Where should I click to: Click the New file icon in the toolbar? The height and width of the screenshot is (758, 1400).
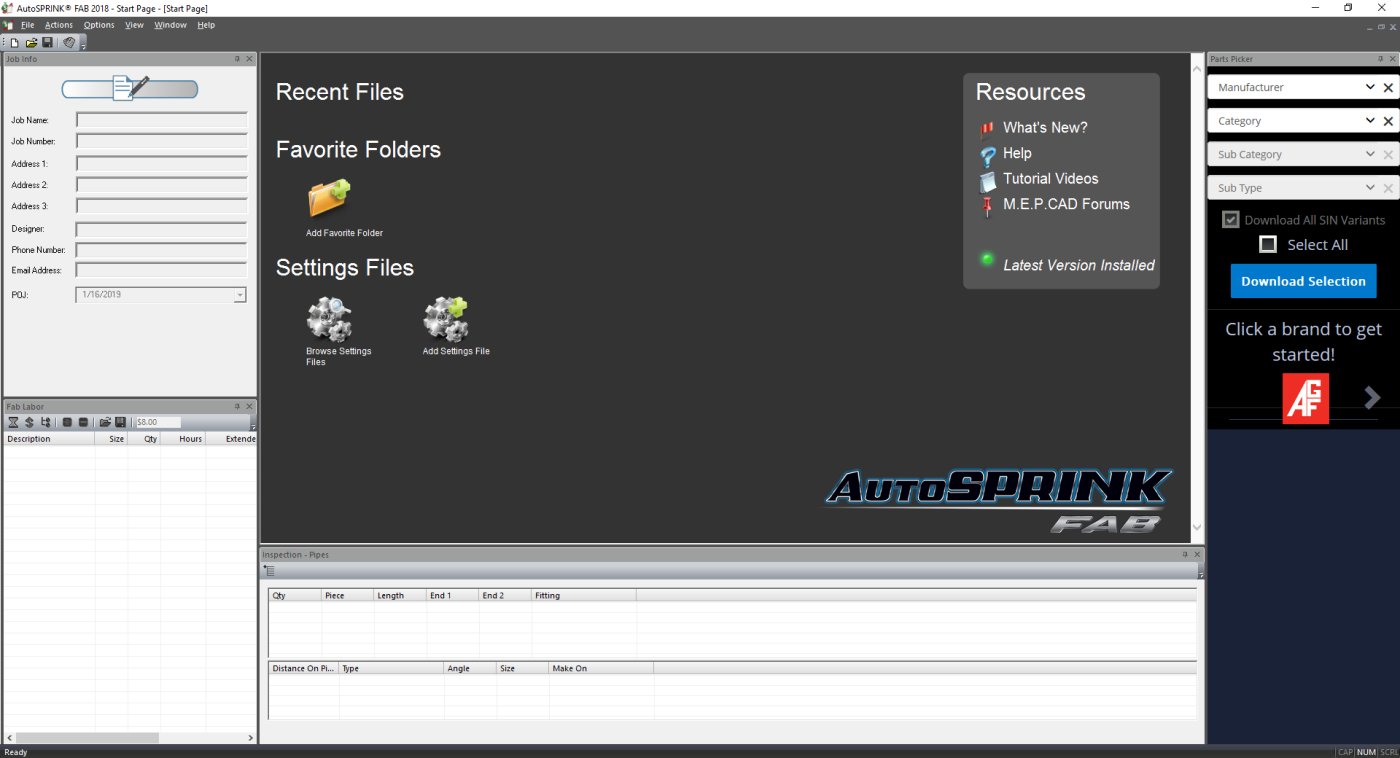15,43
